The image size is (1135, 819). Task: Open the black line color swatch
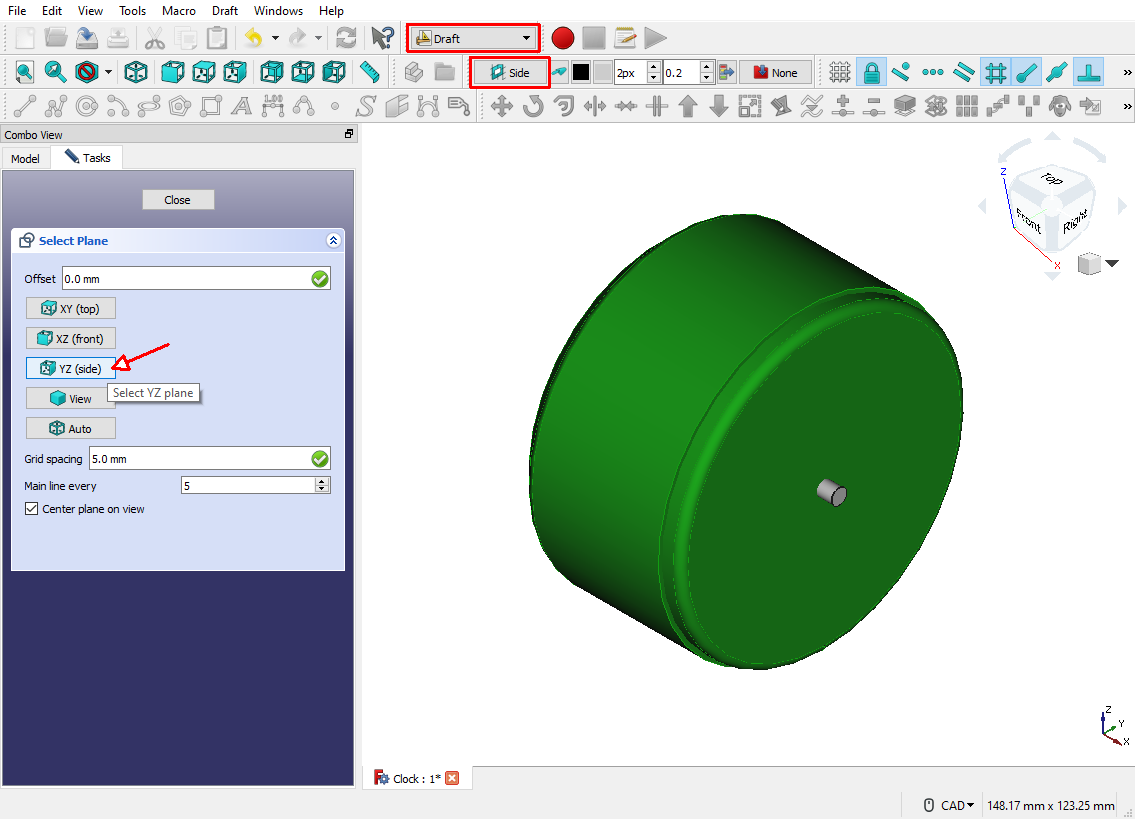click(x=581, y=72)
